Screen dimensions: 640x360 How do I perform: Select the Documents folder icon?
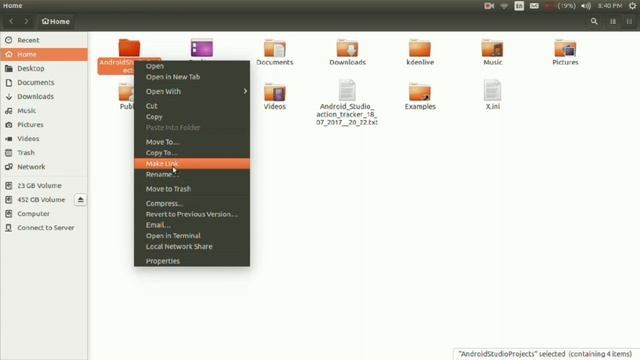275,49
